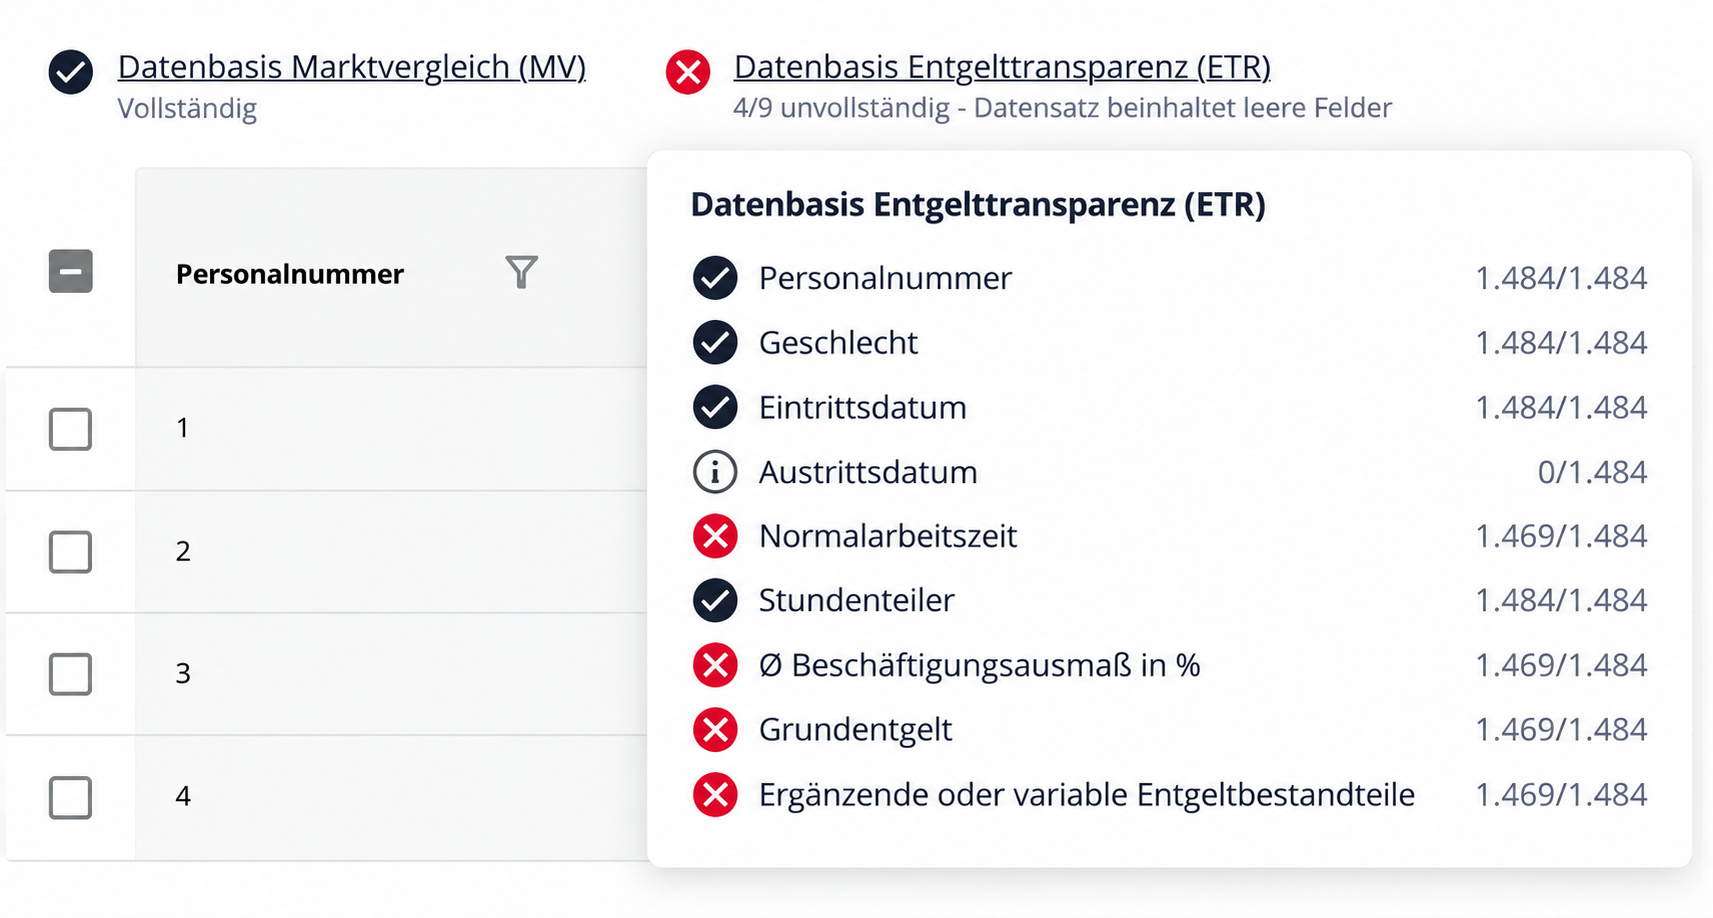Click the checkmark icon for Datenbasis Marktvergleich

(71, 72)
